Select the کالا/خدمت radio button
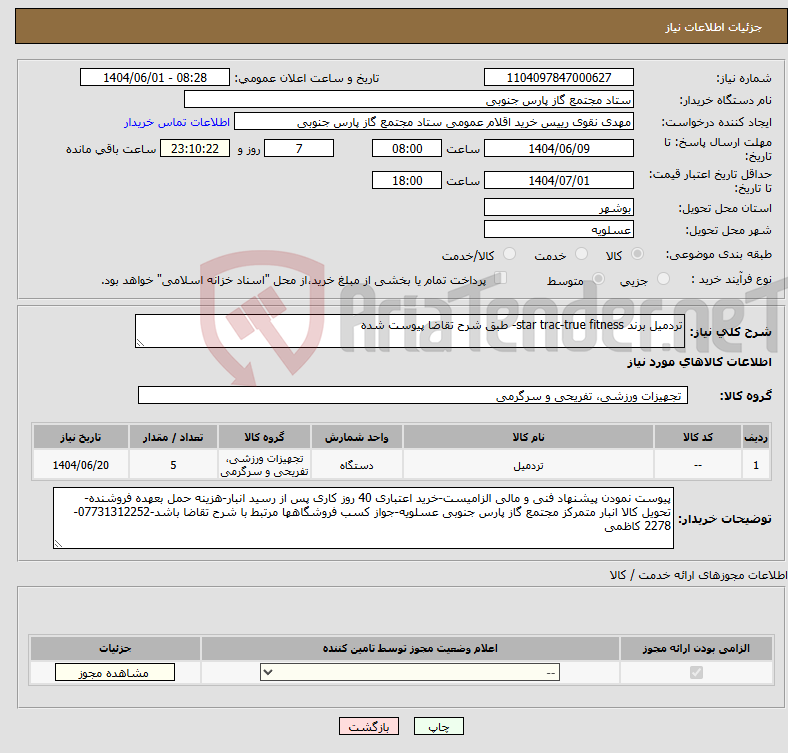This screenshot has width=788, height=753. [x=510, y=254]
